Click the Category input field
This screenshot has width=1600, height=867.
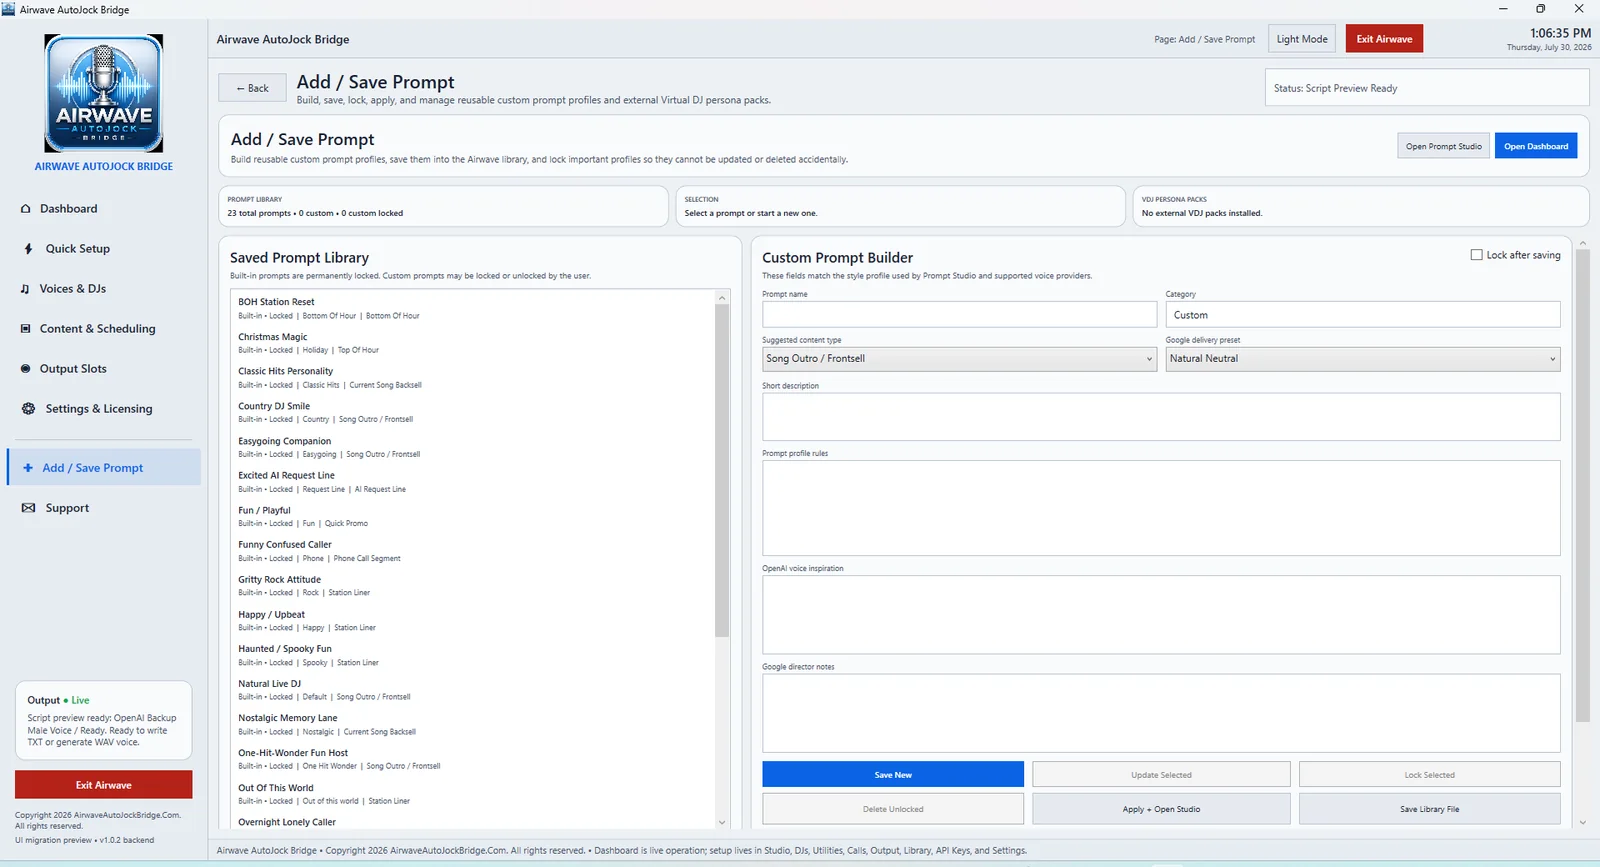pyautogui.click(x=1363, y=314)
